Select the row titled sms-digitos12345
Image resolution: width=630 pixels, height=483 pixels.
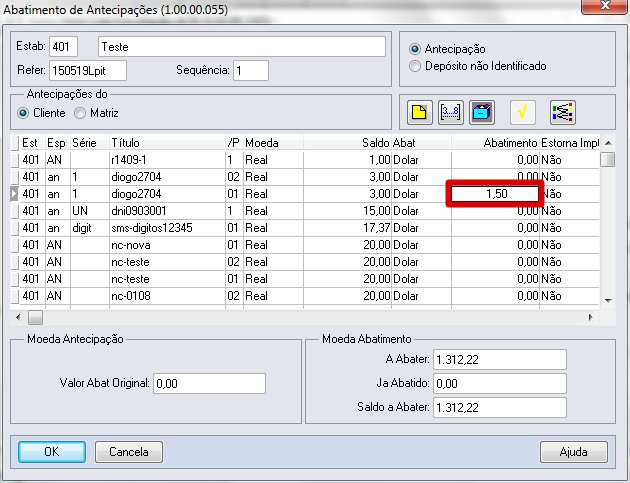(x=305, y=228)
